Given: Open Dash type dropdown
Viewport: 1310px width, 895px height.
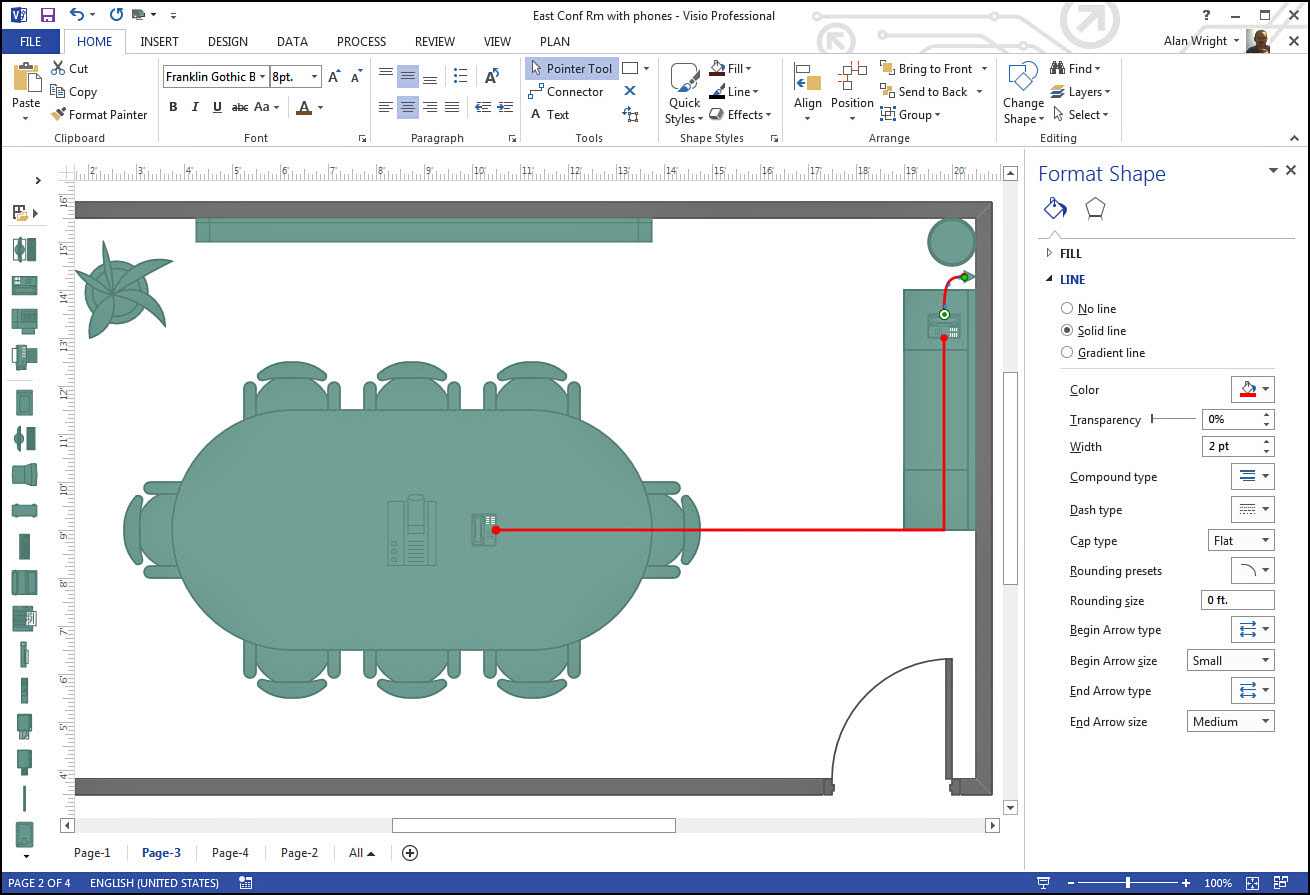Looking at the screenshot, I should [1252, 509].
